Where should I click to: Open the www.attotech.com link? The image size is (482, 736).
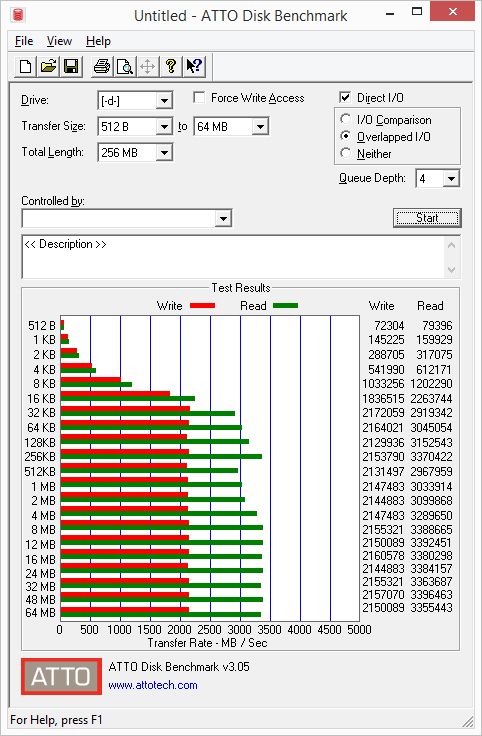(153, 685)
